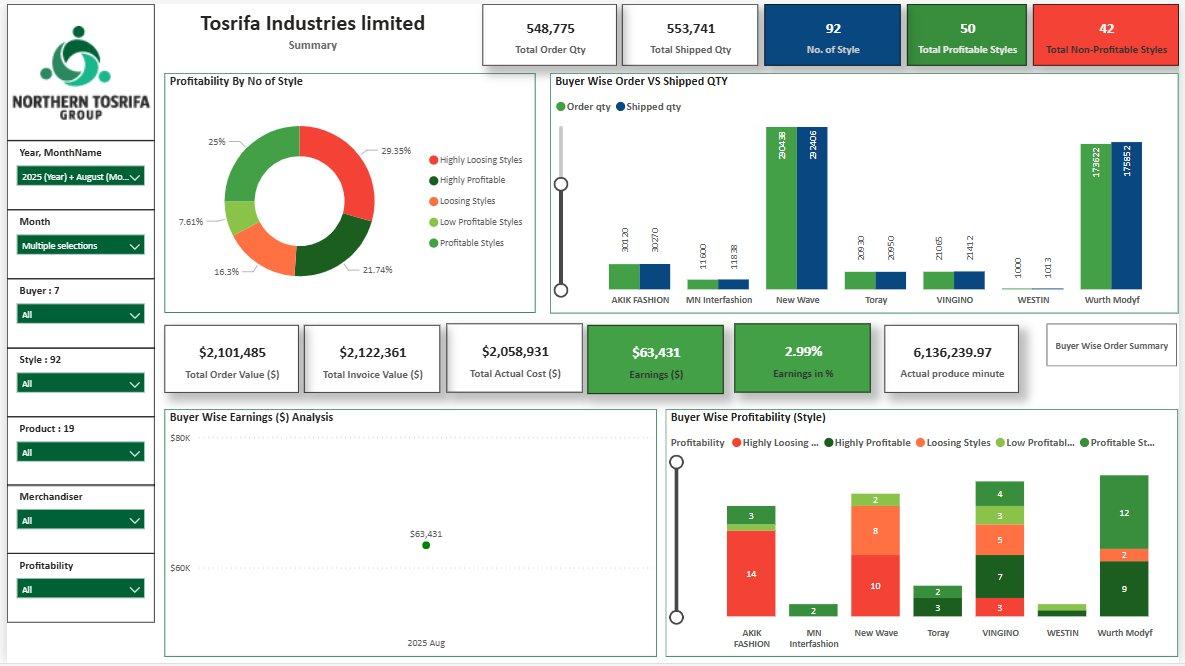Image resolution: width=1185 pixels, height=666 pixels.
Task: Select Toray dark green segment labeled 3
Action: point(937,607)
